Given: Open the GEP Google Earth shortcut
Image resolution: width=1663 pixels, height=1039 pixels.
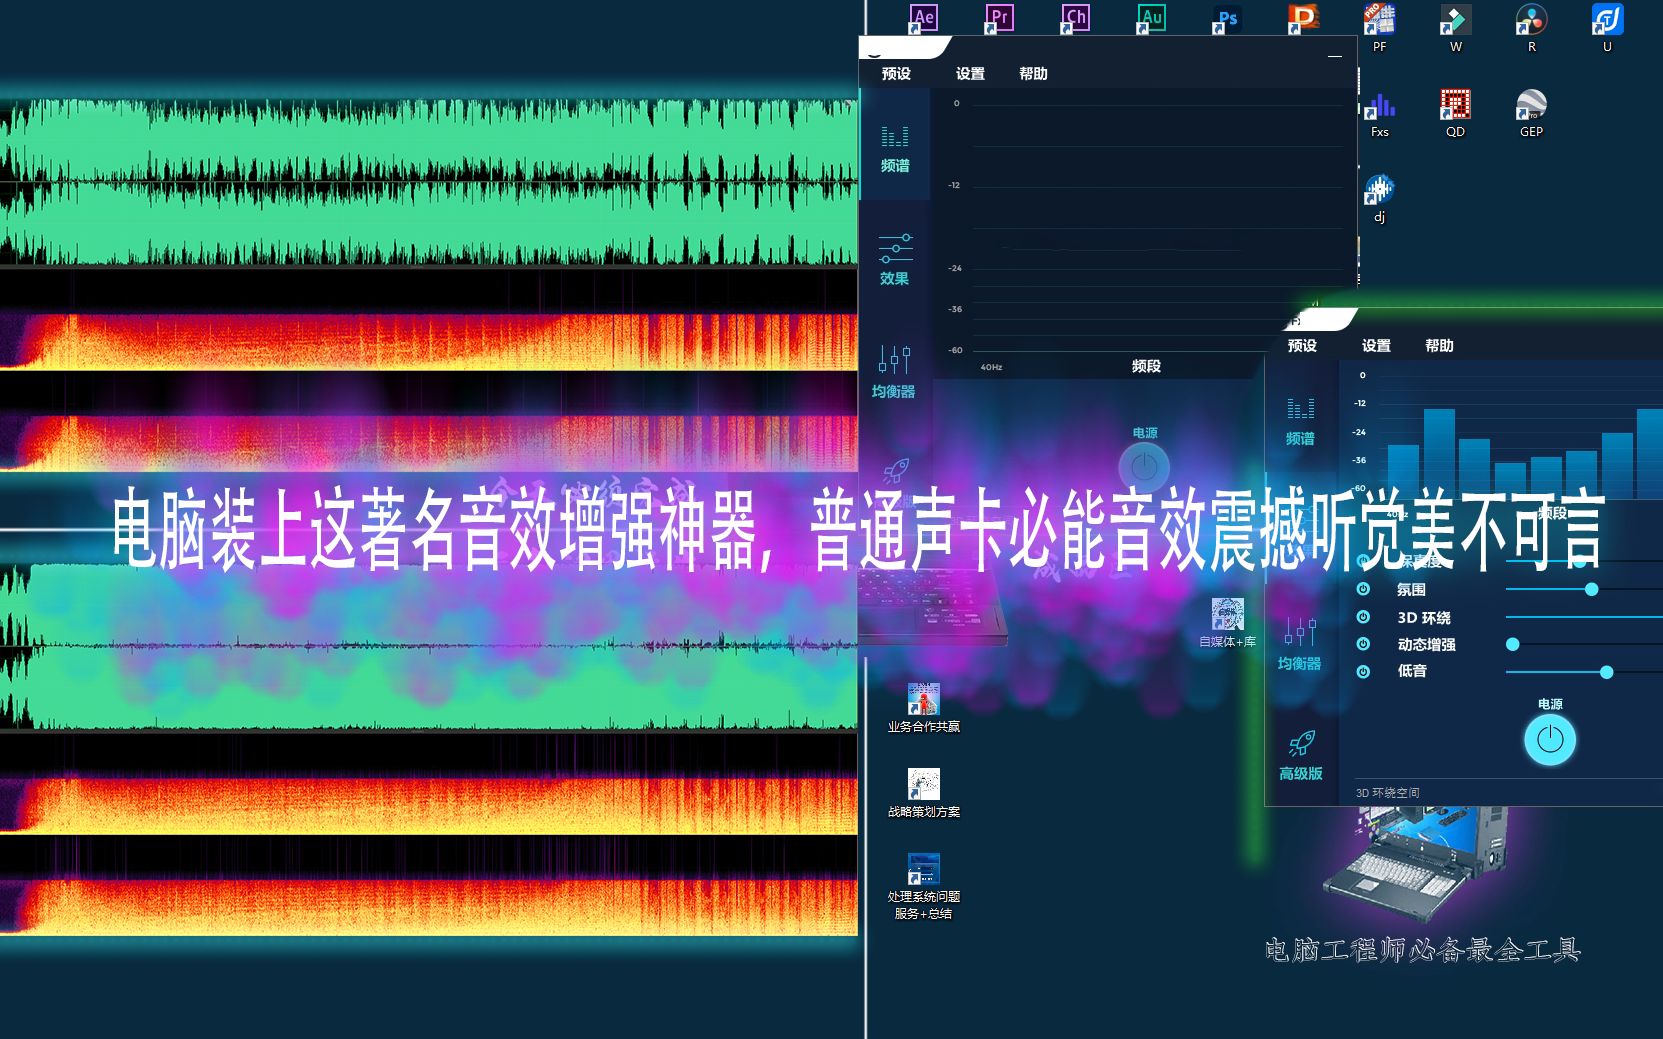Looking at the screenshot, I should (x=1531, y=113).
